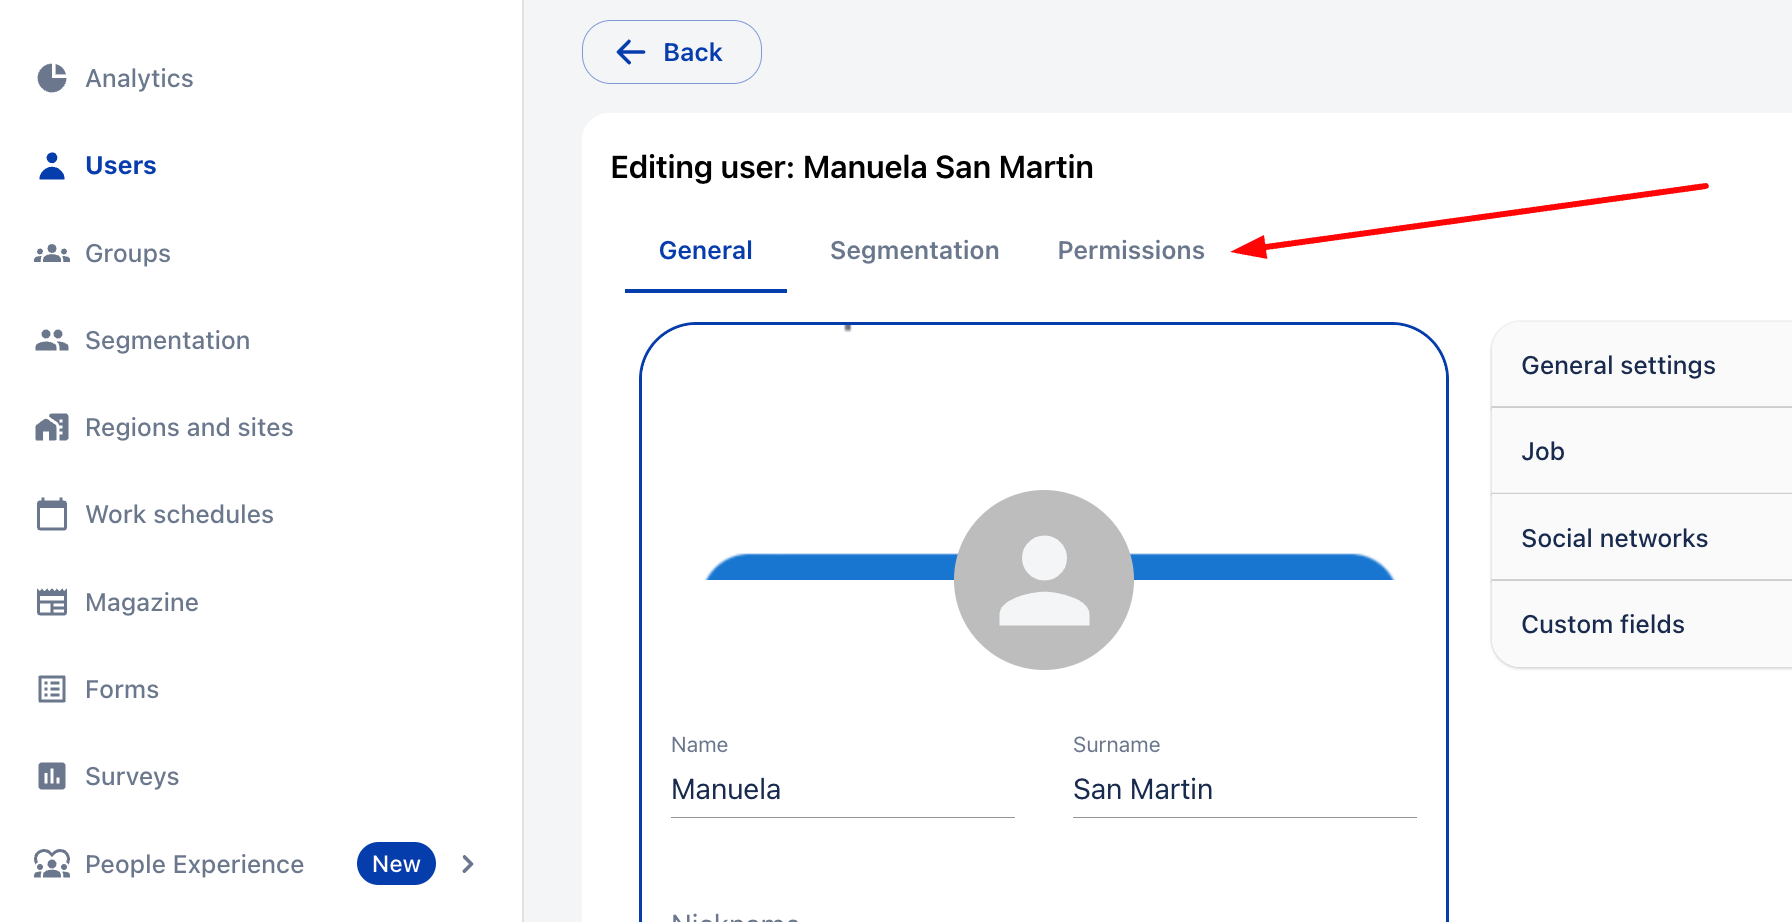The width and height of the screenshot is (1792, 922).
Task: Click the New badge beside People Experience
Action: [x=396, y=864]
